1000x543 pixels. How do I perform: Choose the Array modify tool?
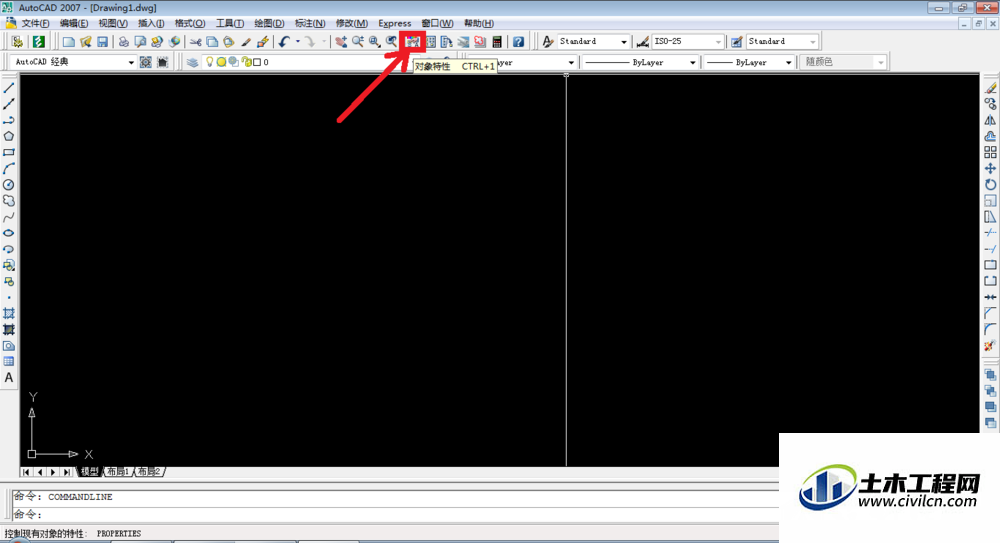pos(990,152)
